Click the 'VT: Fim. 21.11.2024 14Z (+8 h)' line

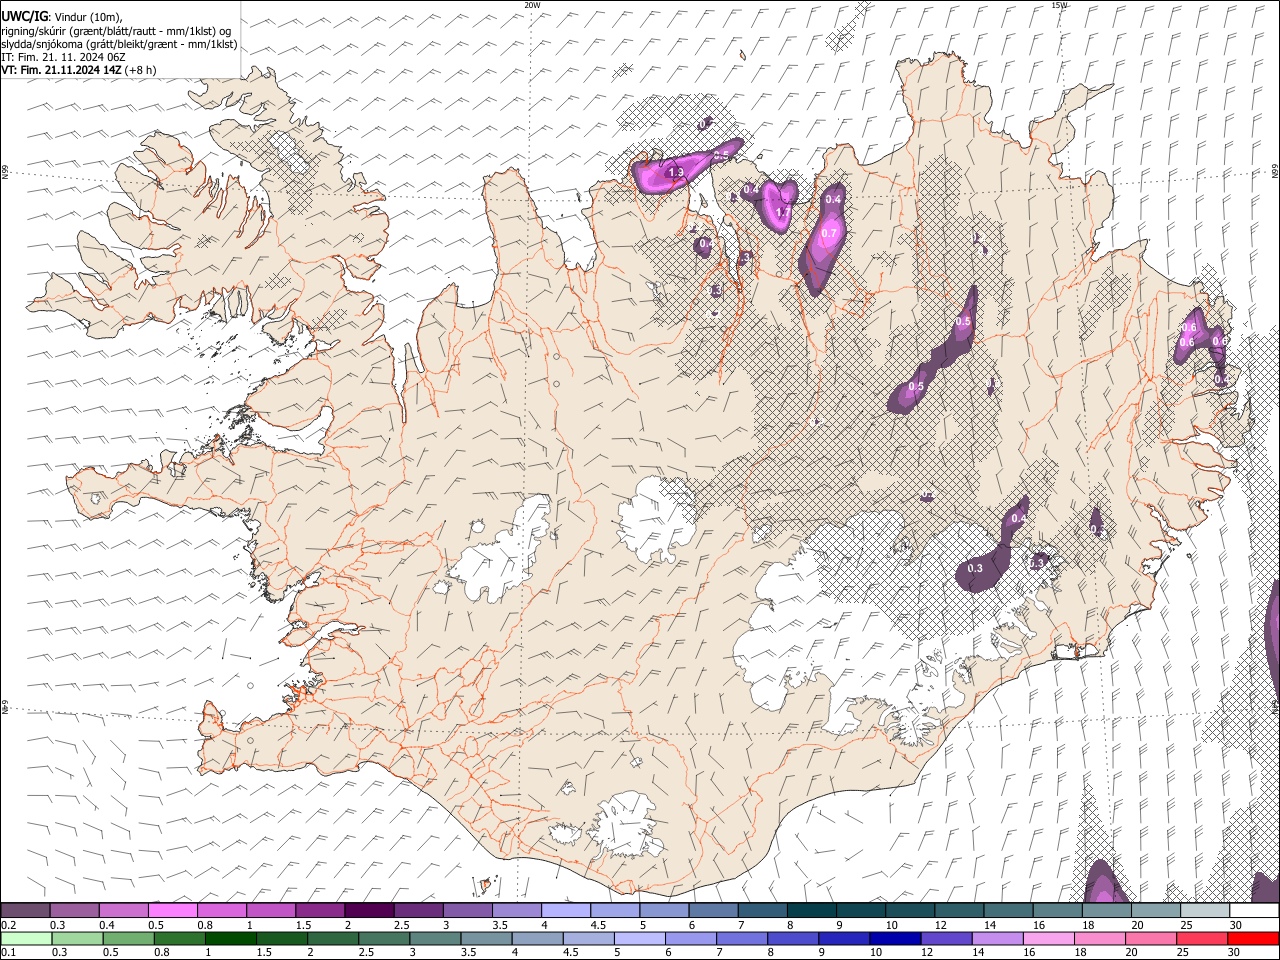(78, 70)
